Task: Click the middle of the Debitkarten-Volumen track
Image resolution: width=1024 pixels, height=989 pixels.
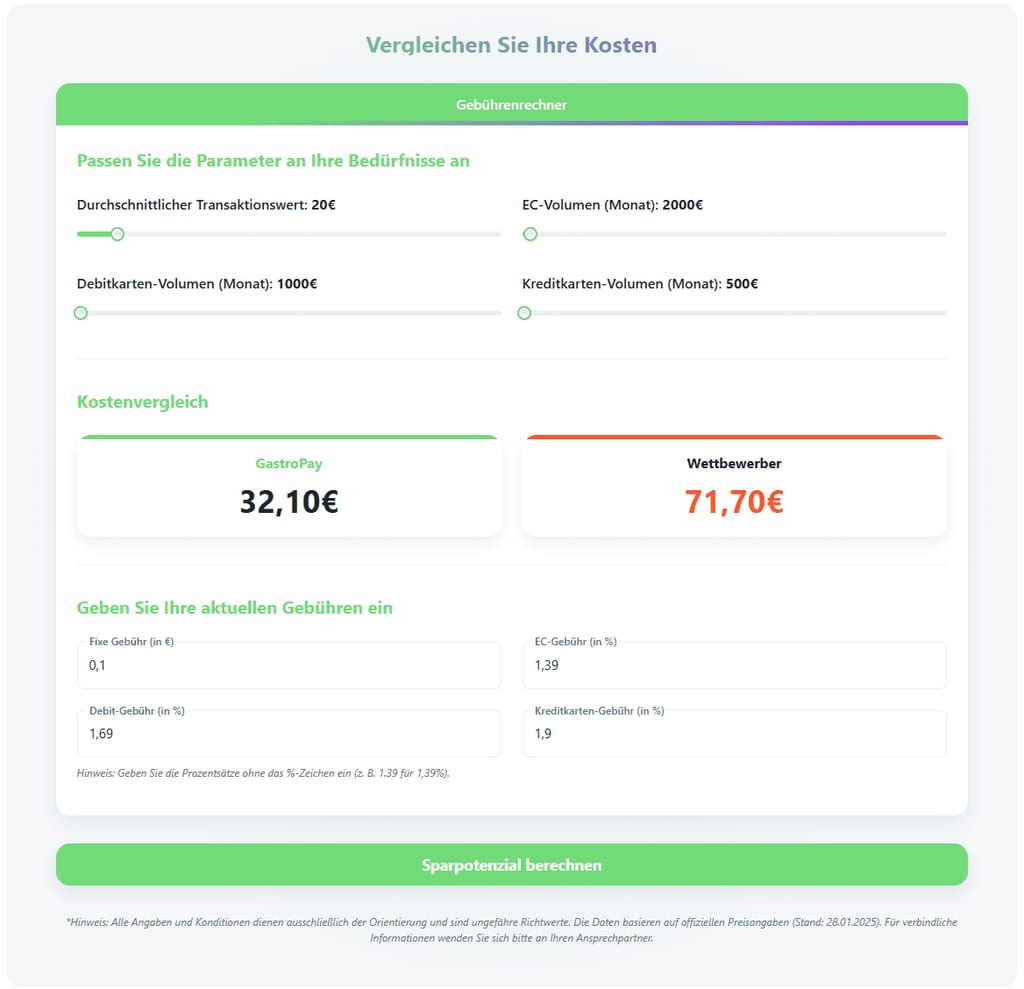Action: [x=289, y=313]
